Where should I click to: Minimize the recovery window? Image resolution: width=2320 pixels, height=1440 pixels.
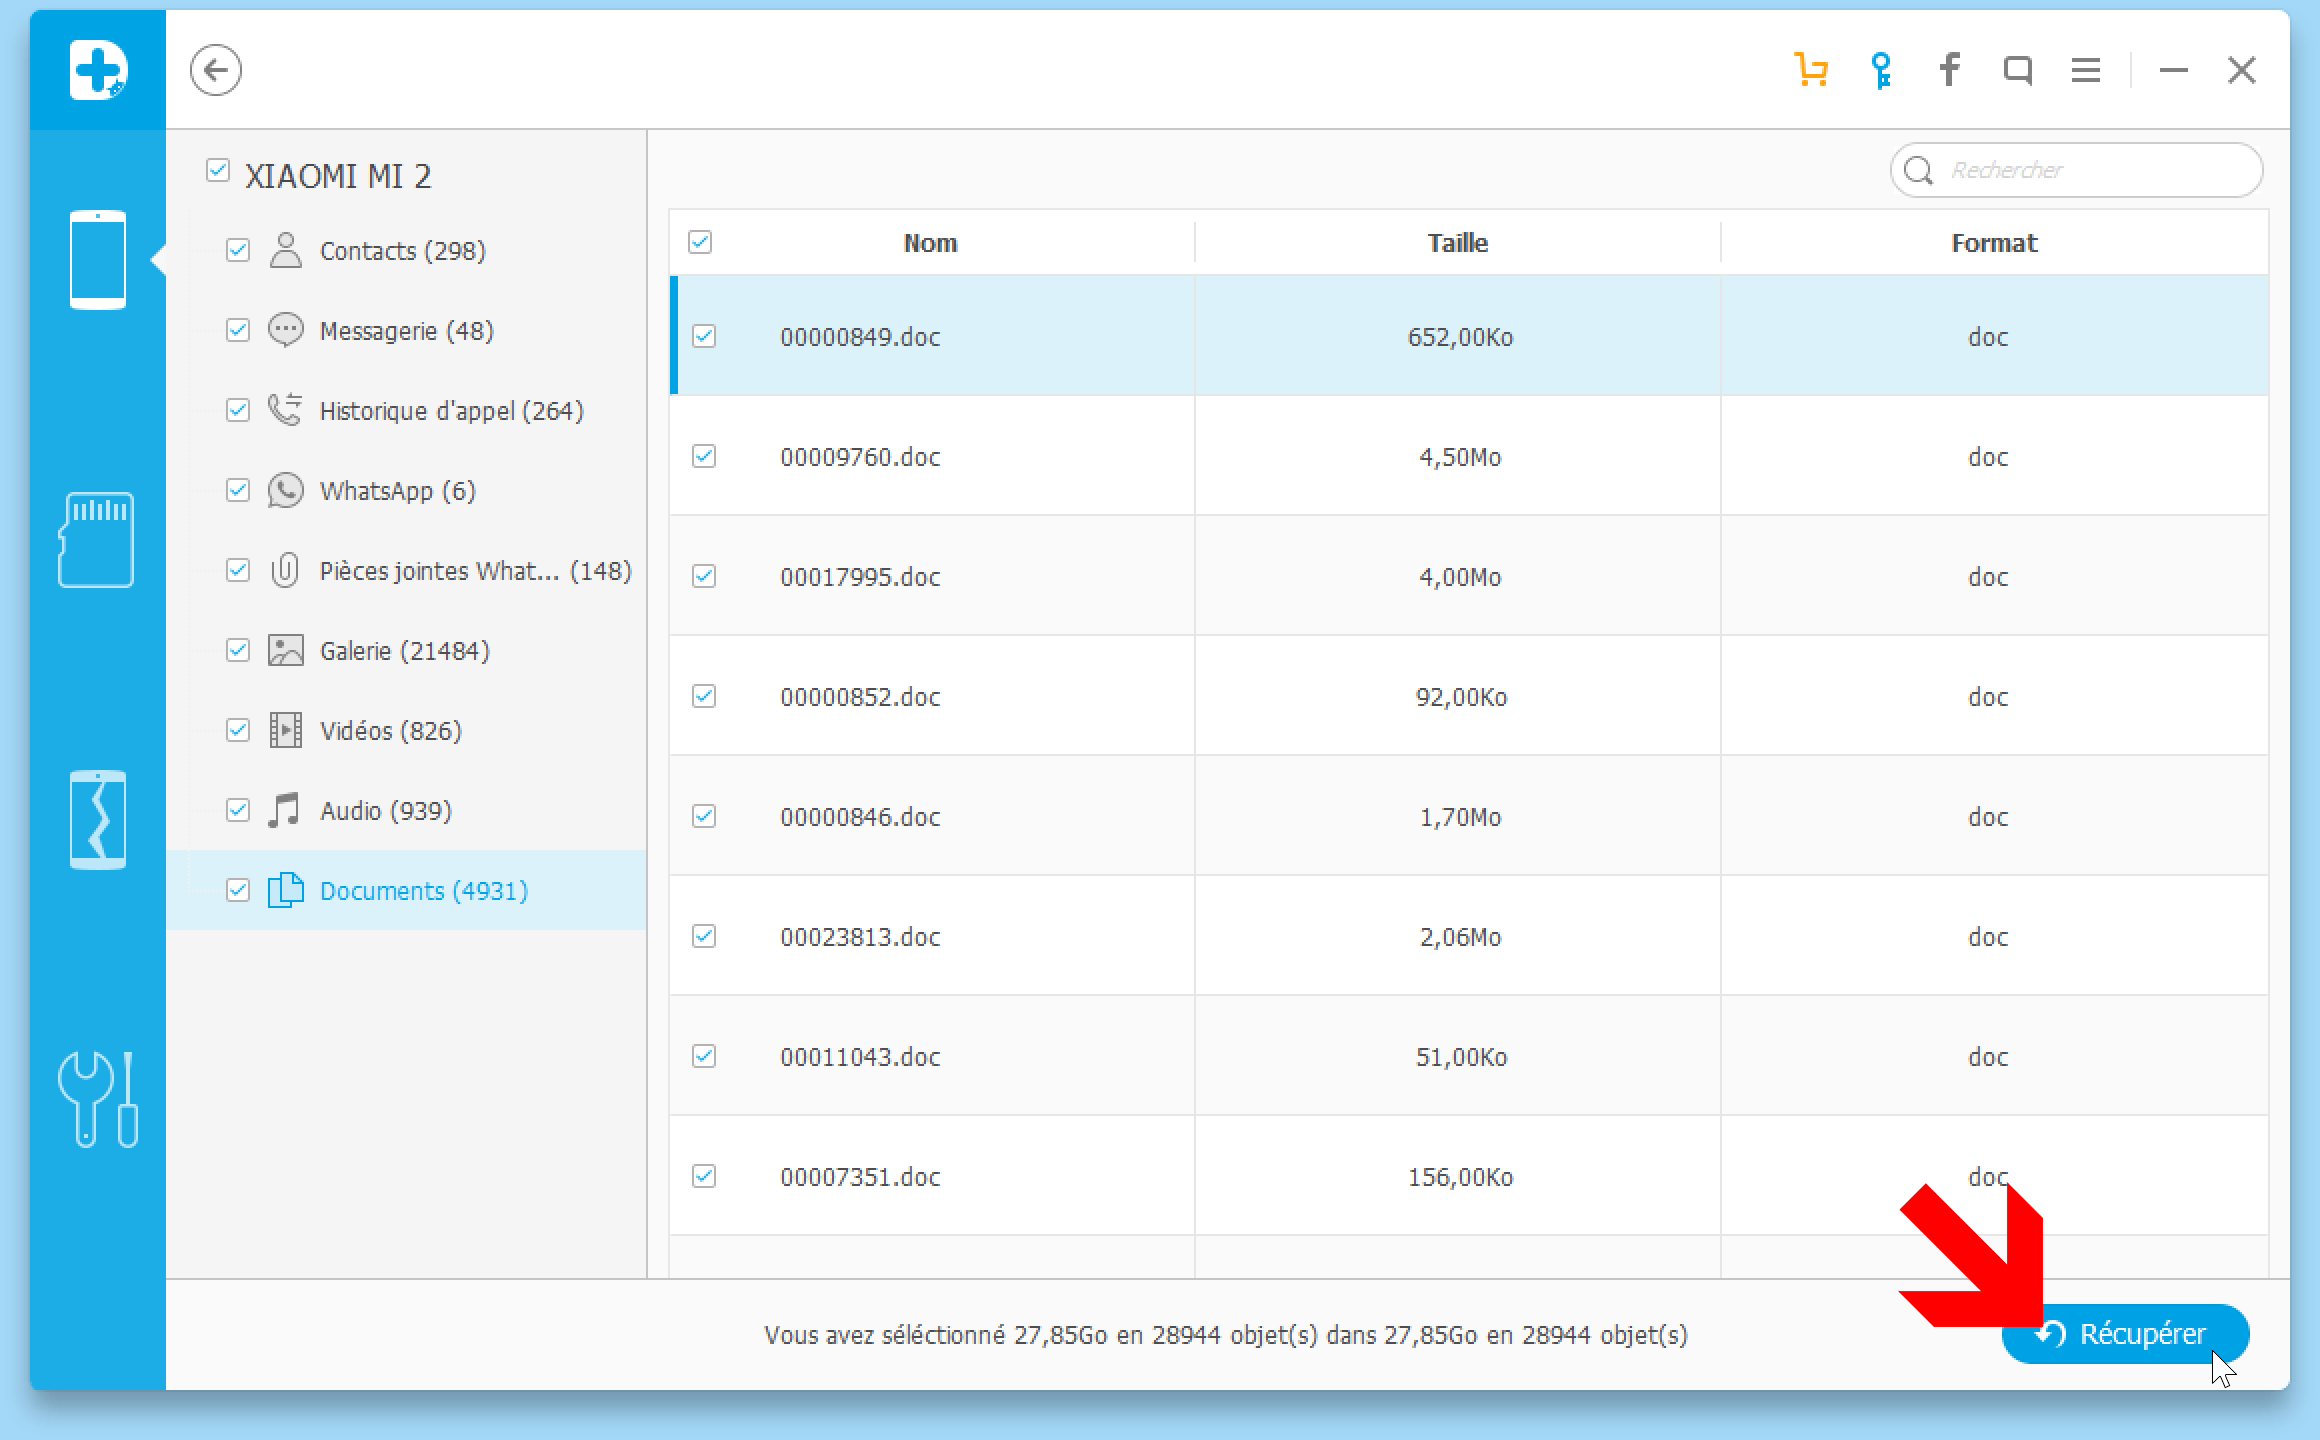pyautogui.click(x=2173, y=70)
